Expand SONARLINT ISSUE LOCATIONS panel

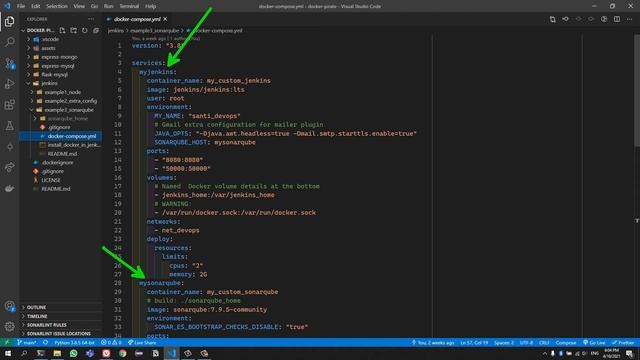[60, 334]
